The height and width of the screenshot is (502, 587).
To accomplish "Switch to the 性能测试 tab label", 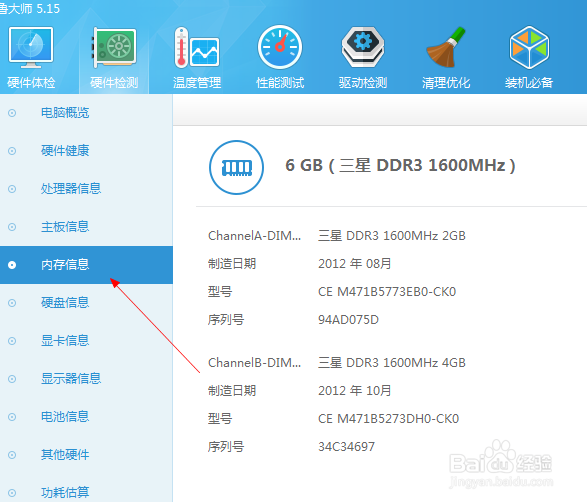I will coord(280,82).
